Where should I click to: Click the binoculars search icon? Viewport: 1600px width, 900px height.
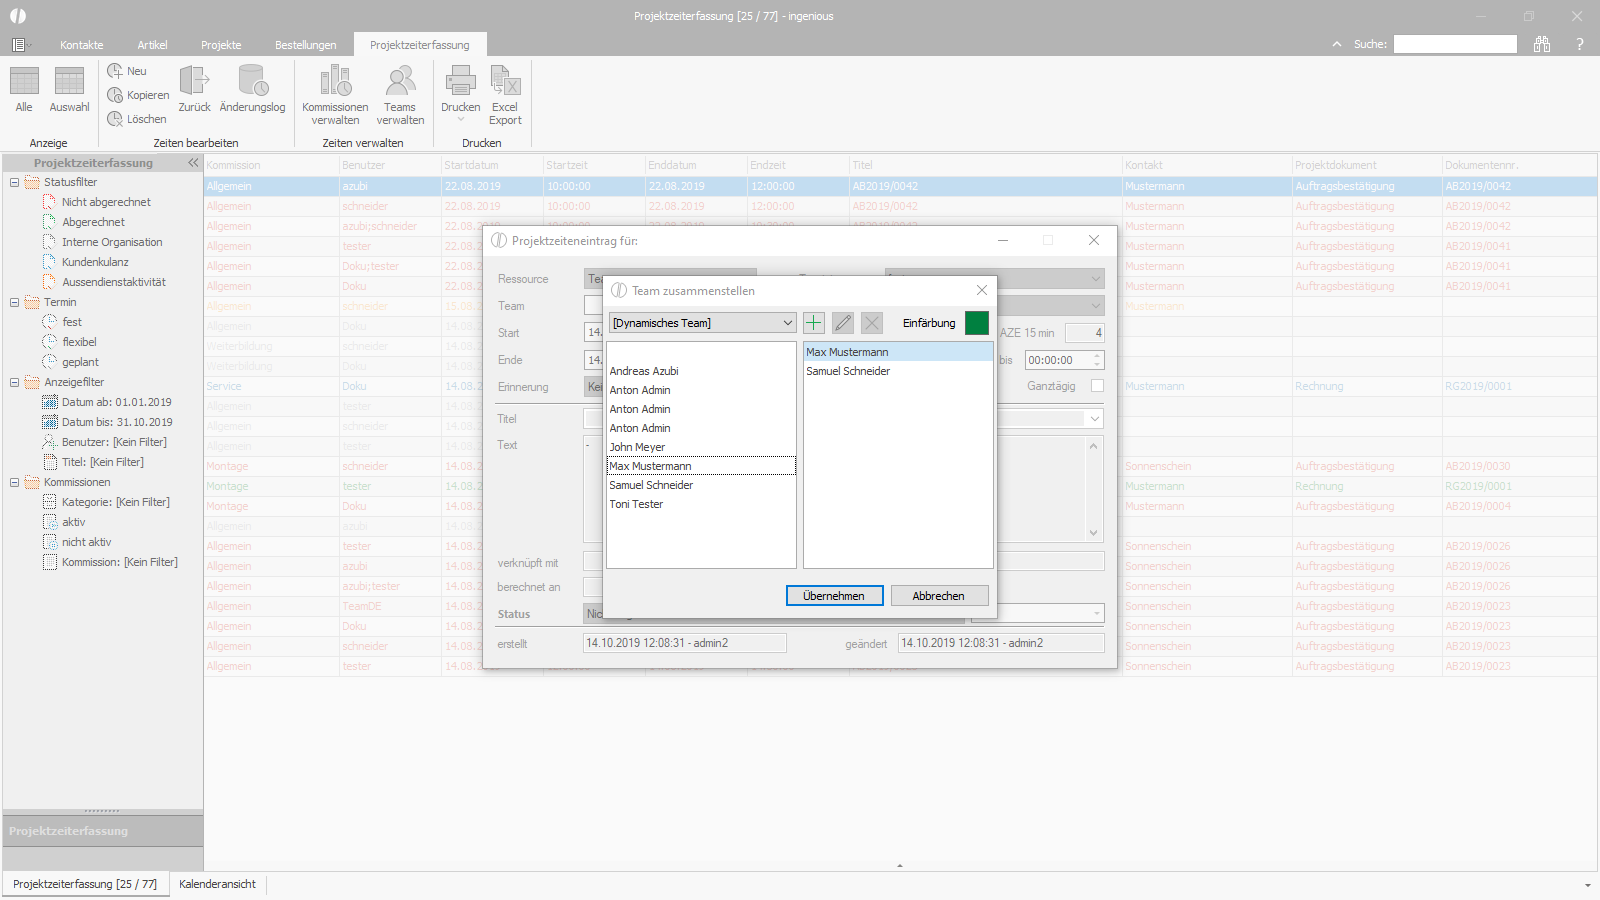(1542, 44)
